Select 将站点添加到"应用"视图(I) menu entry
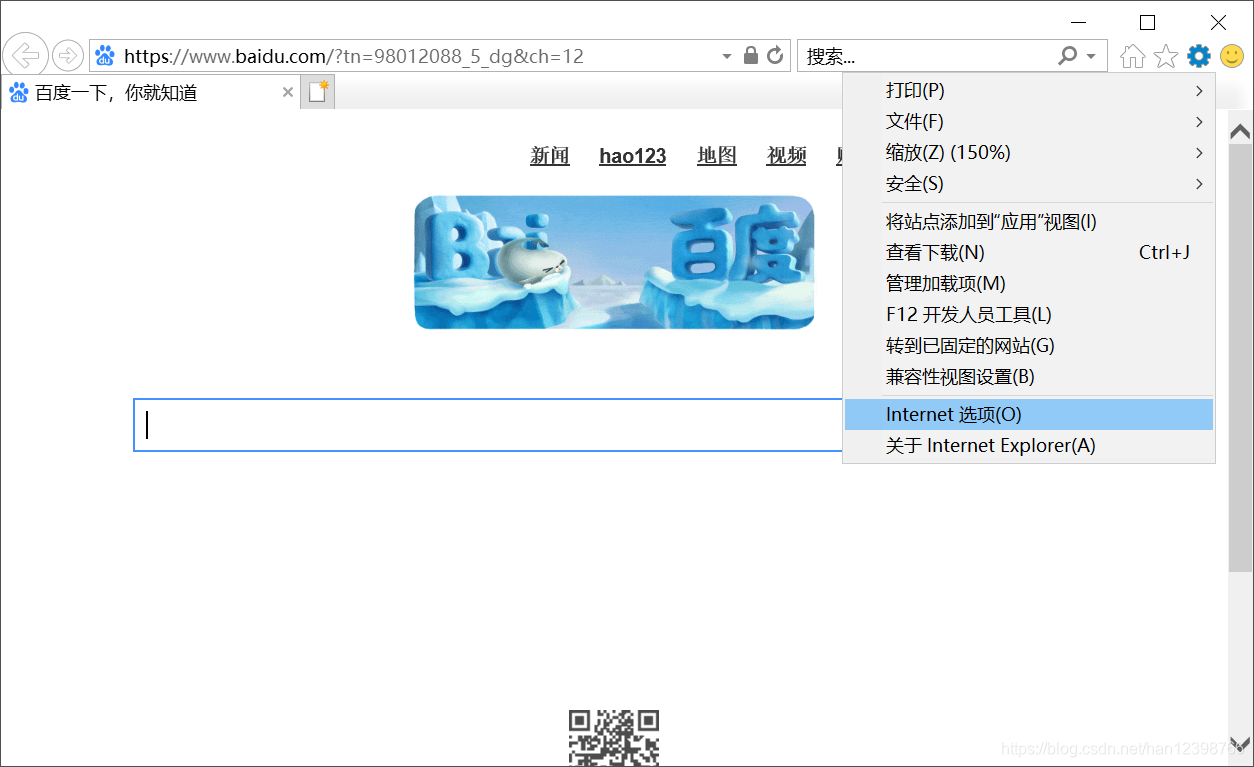 pos(1029,222)
